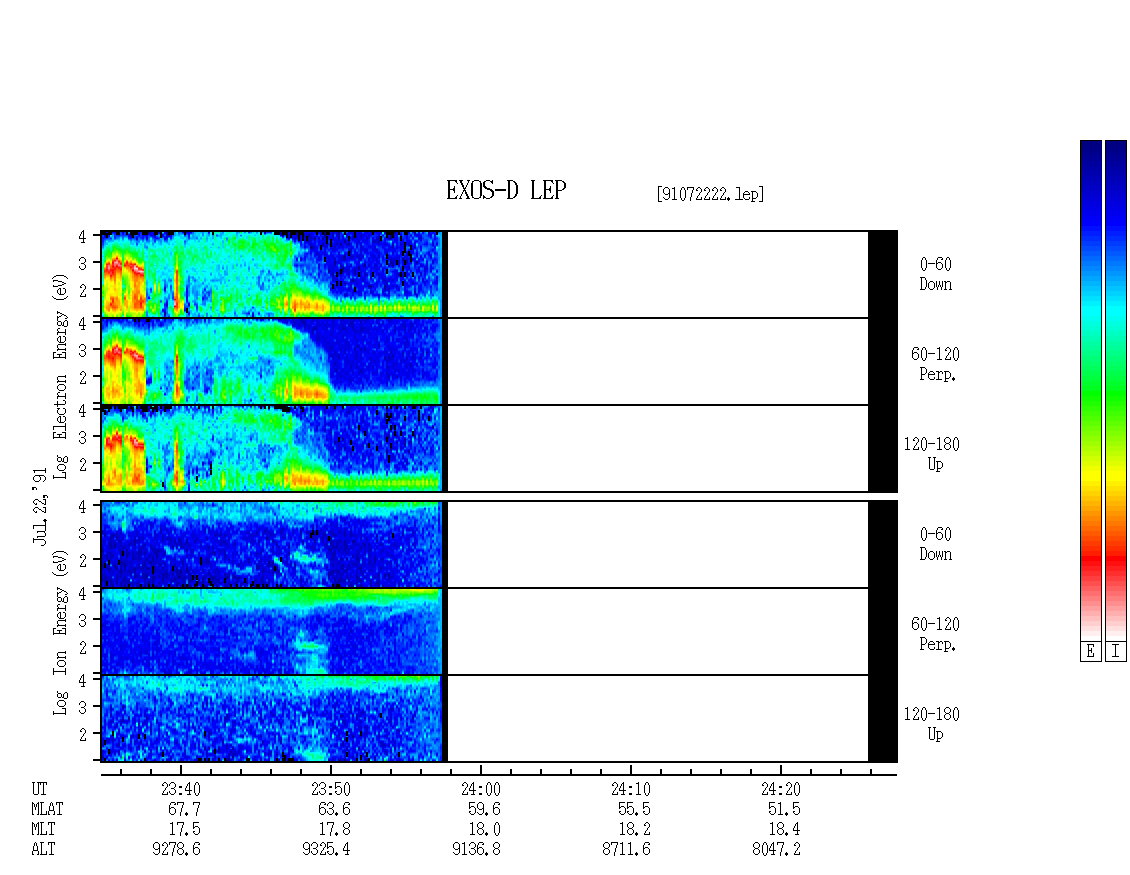This screenshot has height=875, width=1130.
Task: Click the ion color scale bar labeled I
Action: pyautogui.click(x=1116, y=389)
